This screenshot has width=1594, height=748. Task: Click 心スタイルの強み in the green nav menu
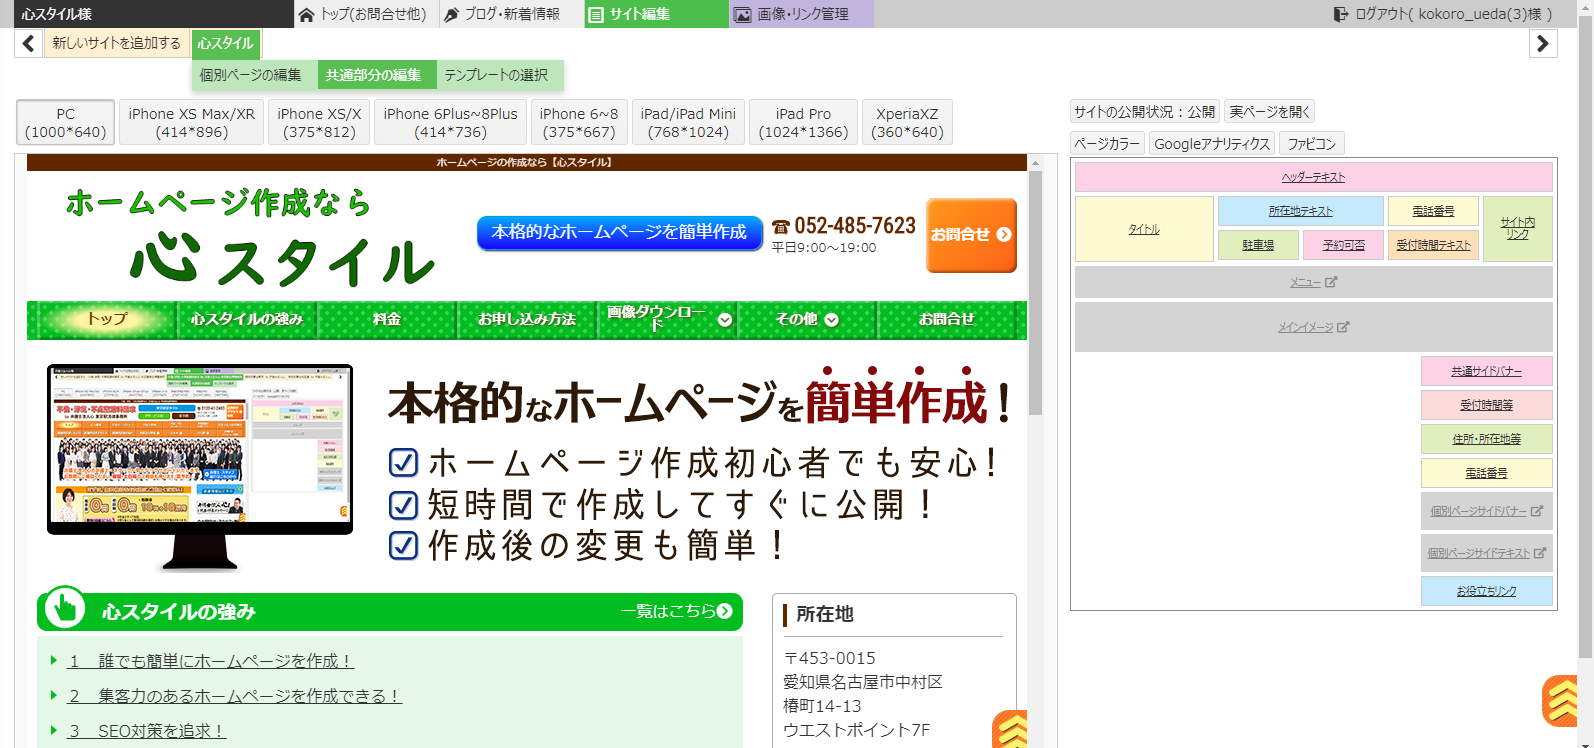pyautogui.click(x=247, y=319)
